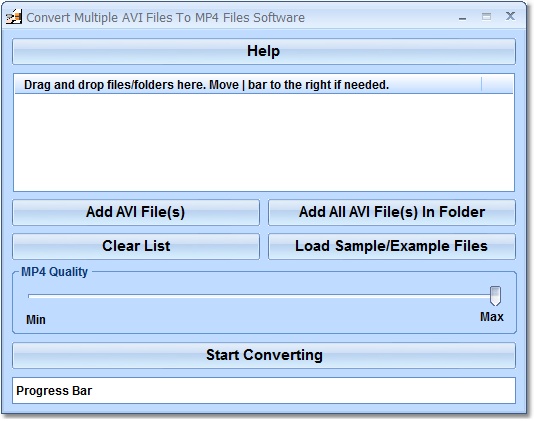Screen dimensions: 534x421
Task: Clear List of added files
Action: coord(136,246)
